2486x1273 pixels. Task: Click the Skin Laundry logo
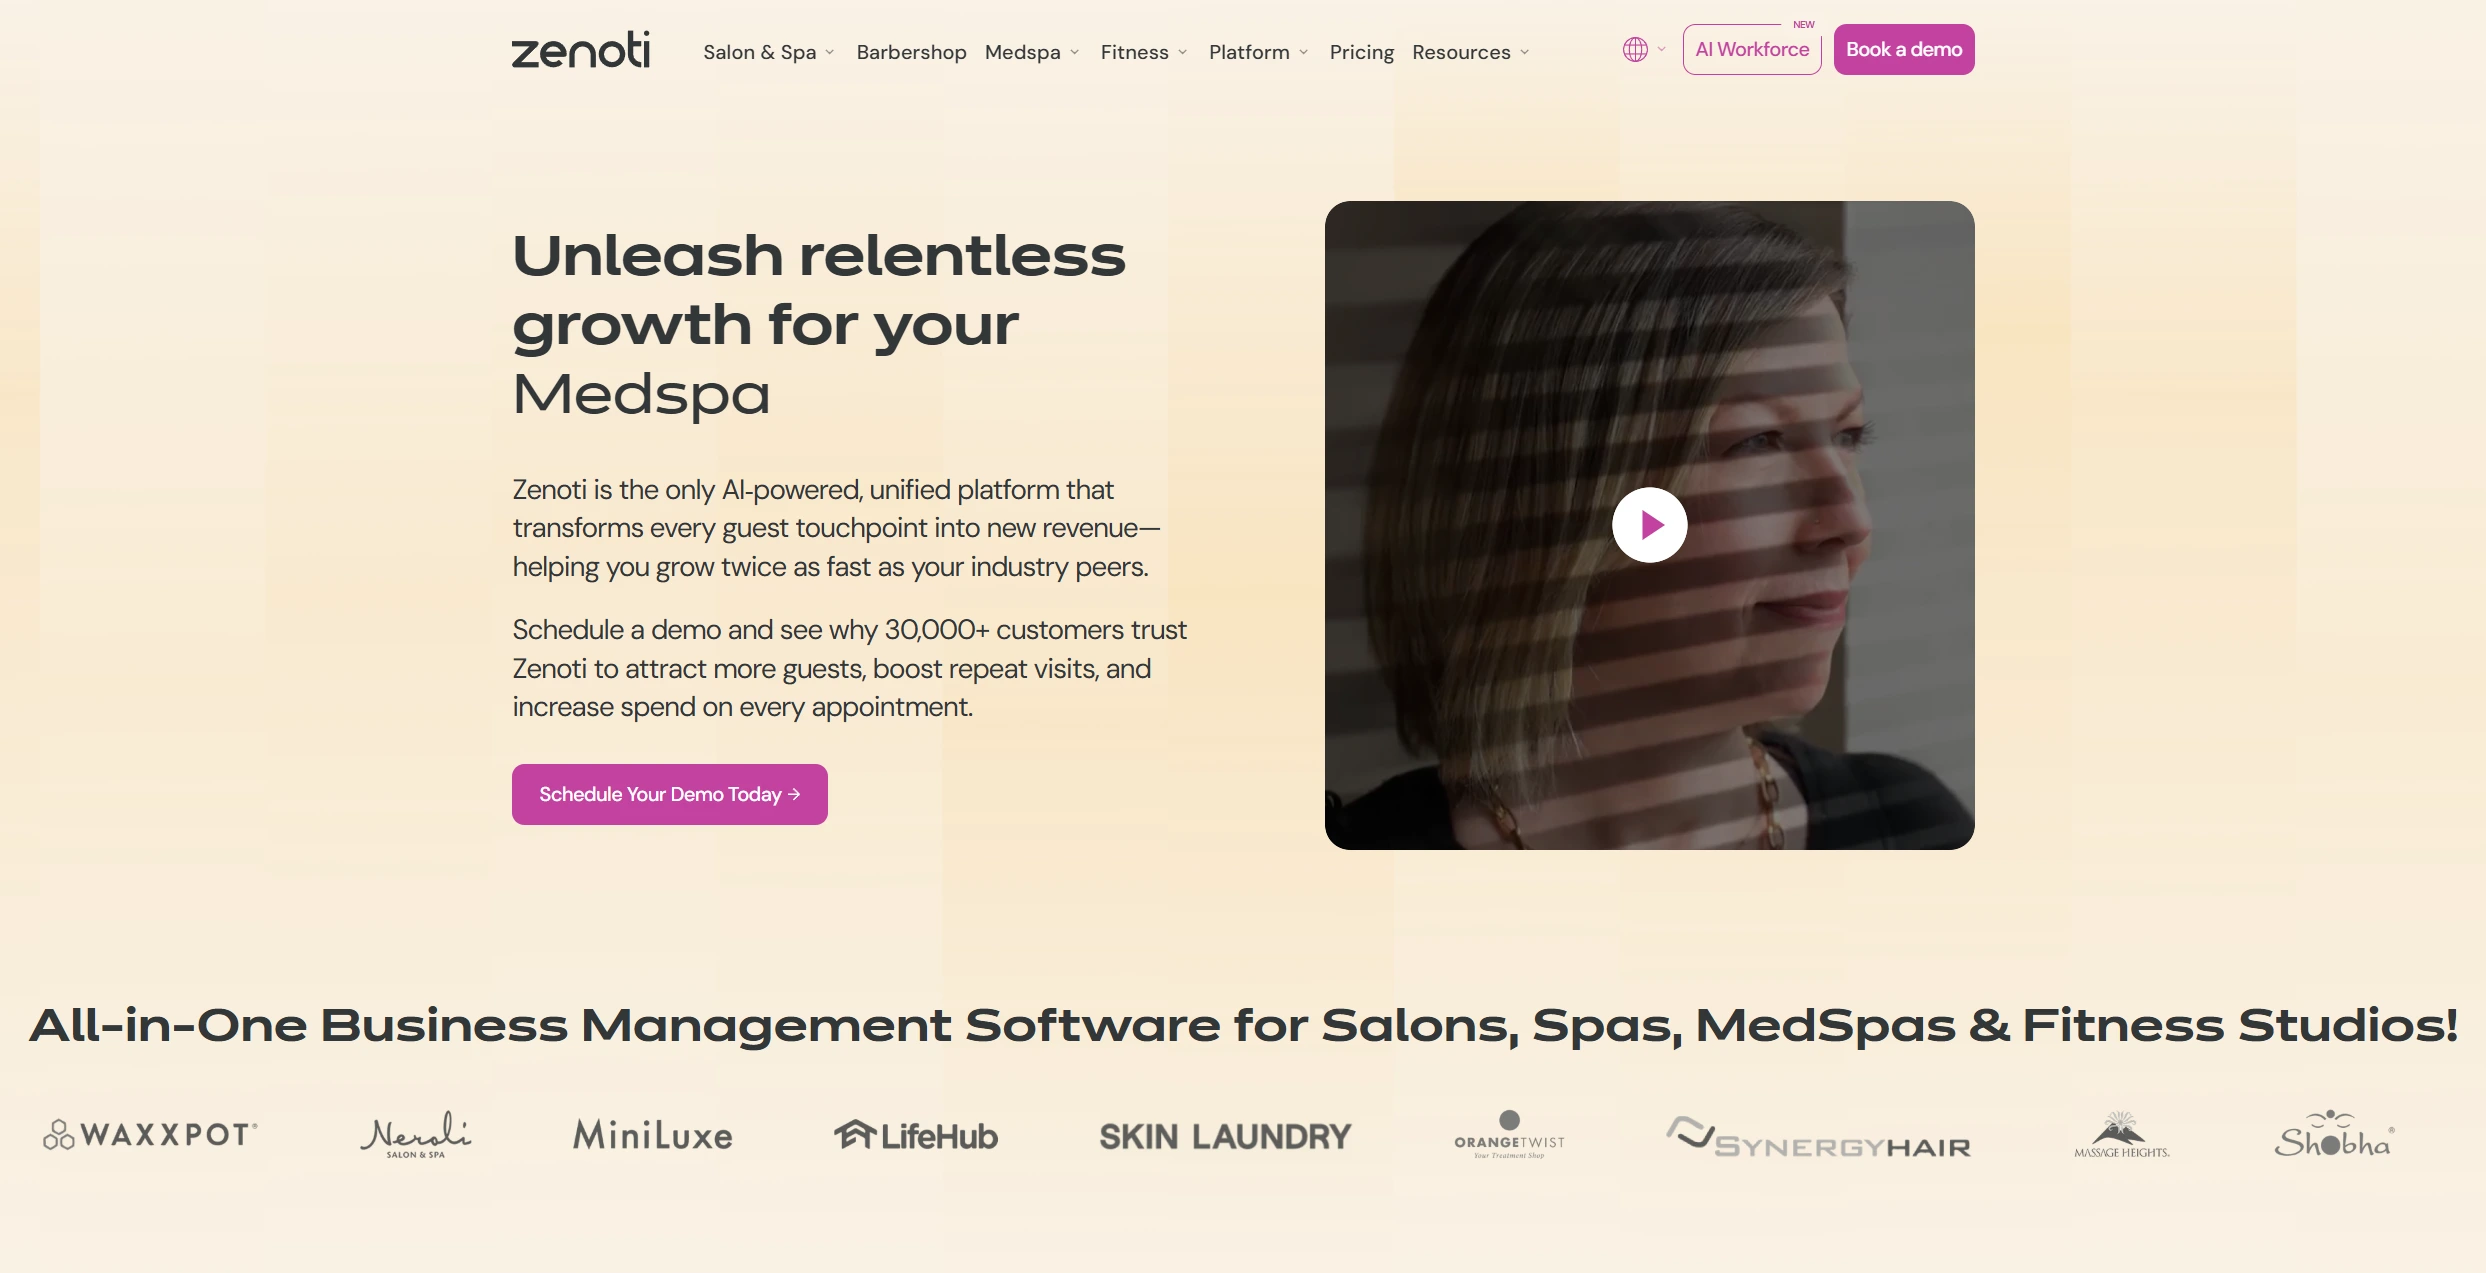(x=1225, y=1137)
